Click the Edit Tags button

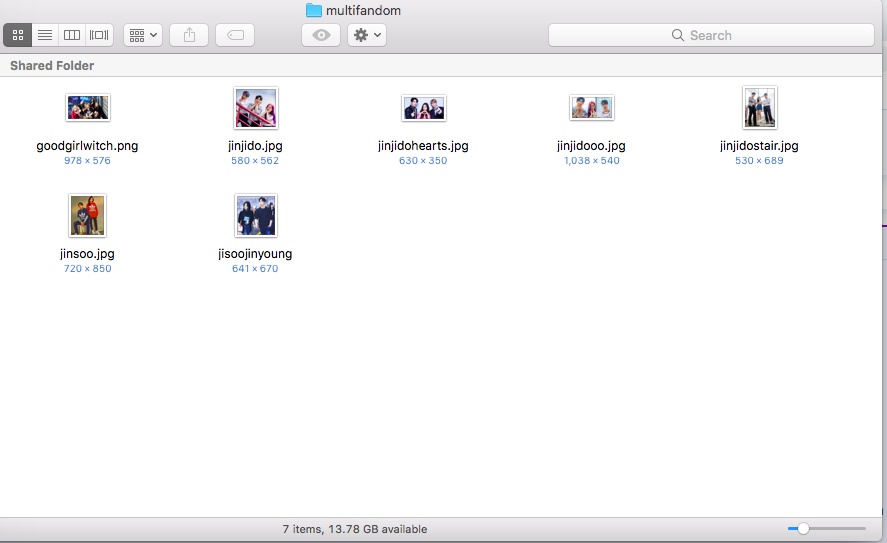coord(235,35)
